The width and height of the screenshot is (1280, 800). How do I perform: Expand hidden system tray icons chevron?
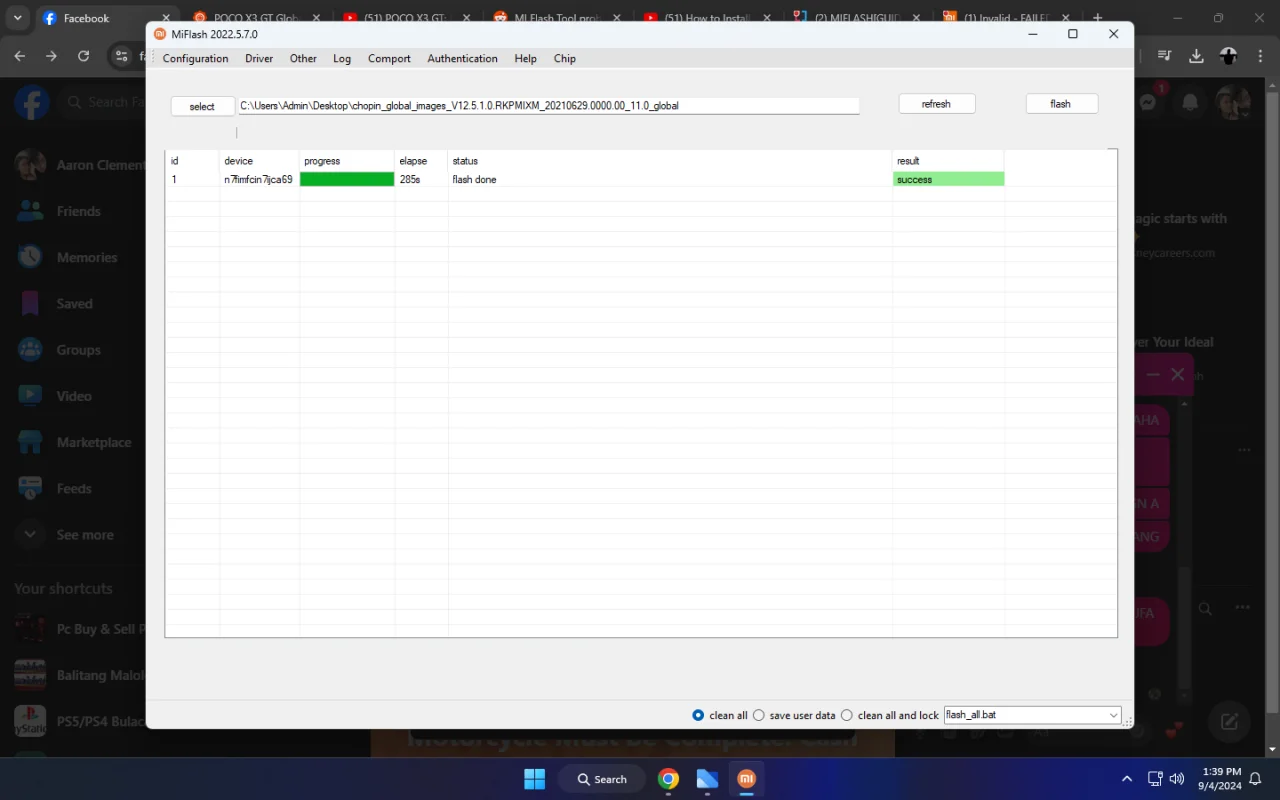(1127, 779)
